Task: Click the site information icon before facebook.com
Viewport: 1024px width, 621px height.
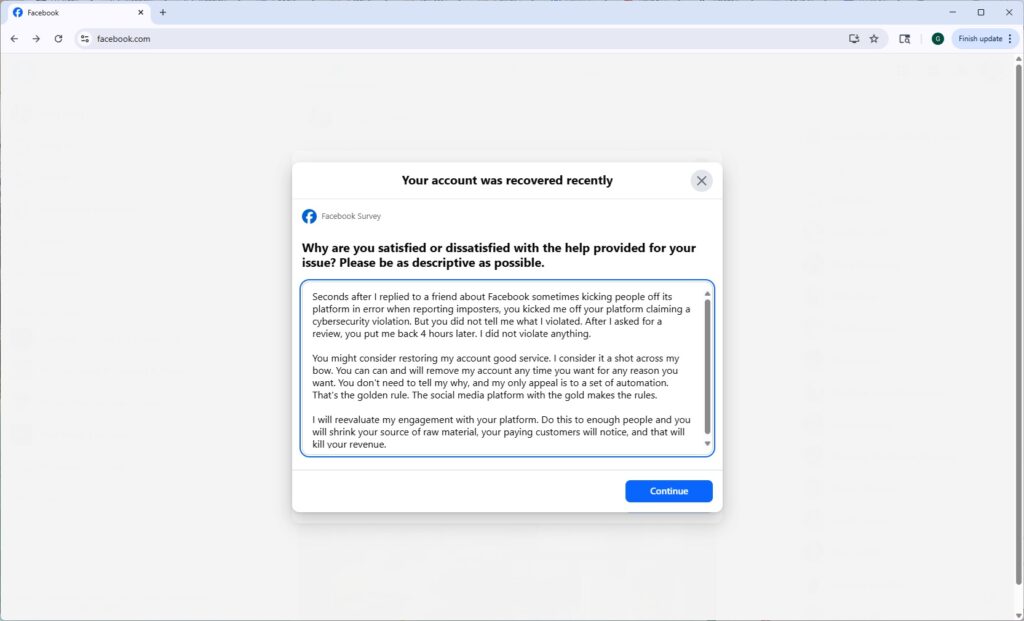Action: (85, 39)
